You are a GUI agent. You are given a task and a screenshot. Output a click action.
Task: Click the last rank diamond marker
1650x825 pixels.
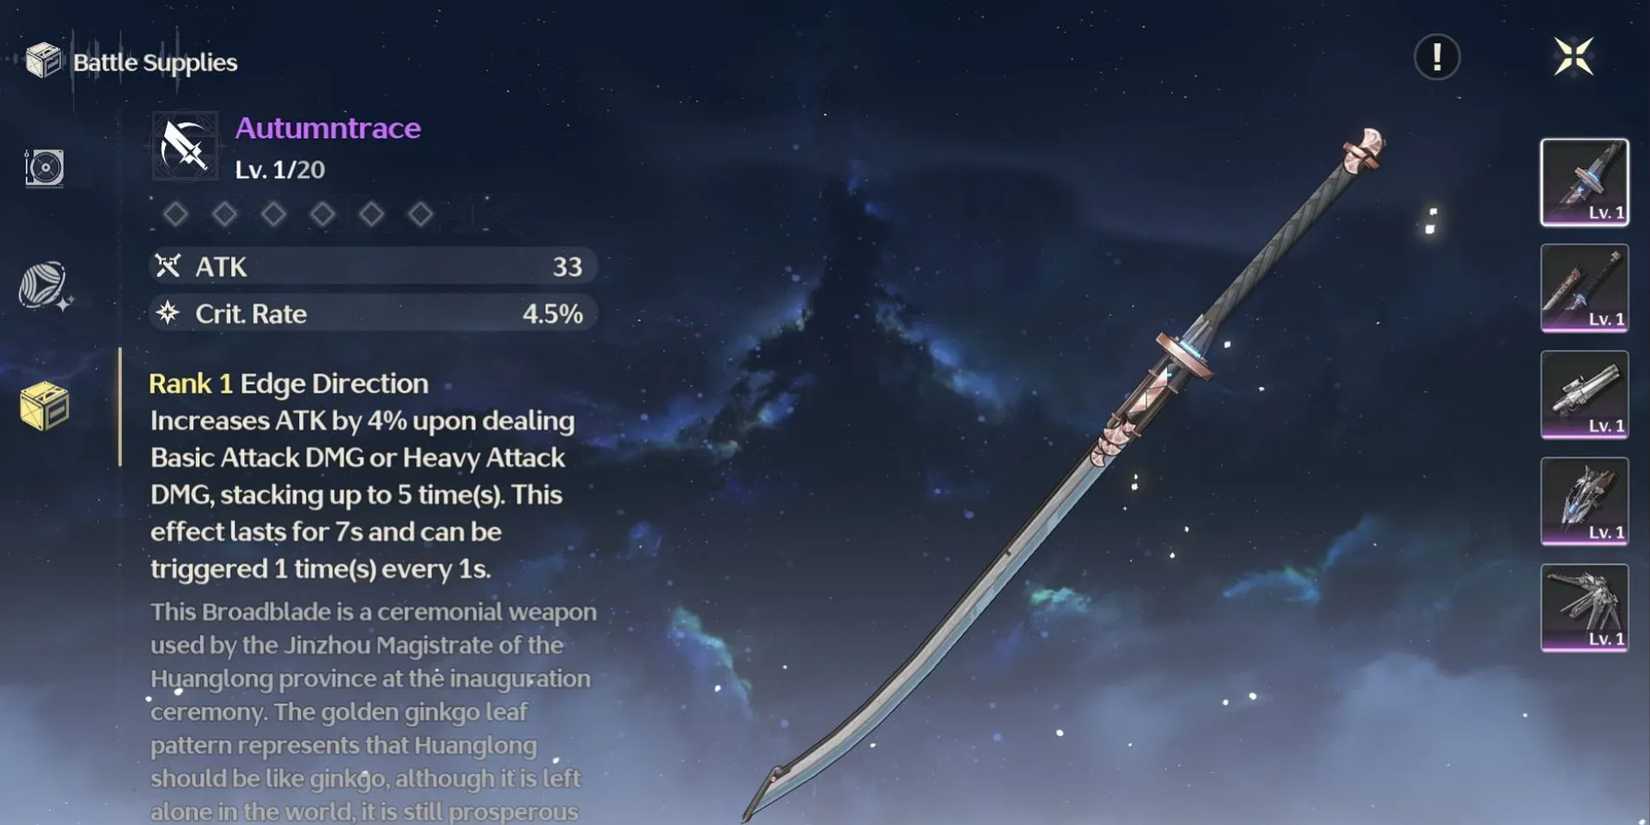pos(420,214)
